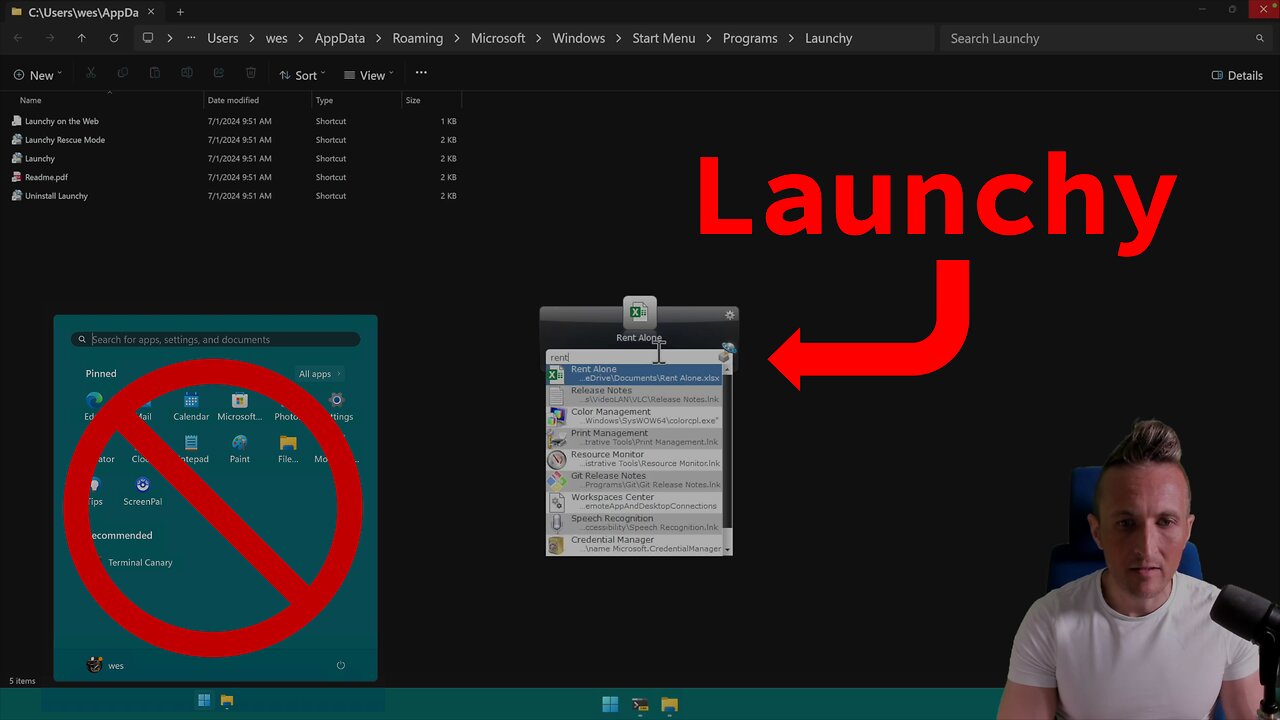
Task: Click the Cut scissors icon
Action: (91, 74)
